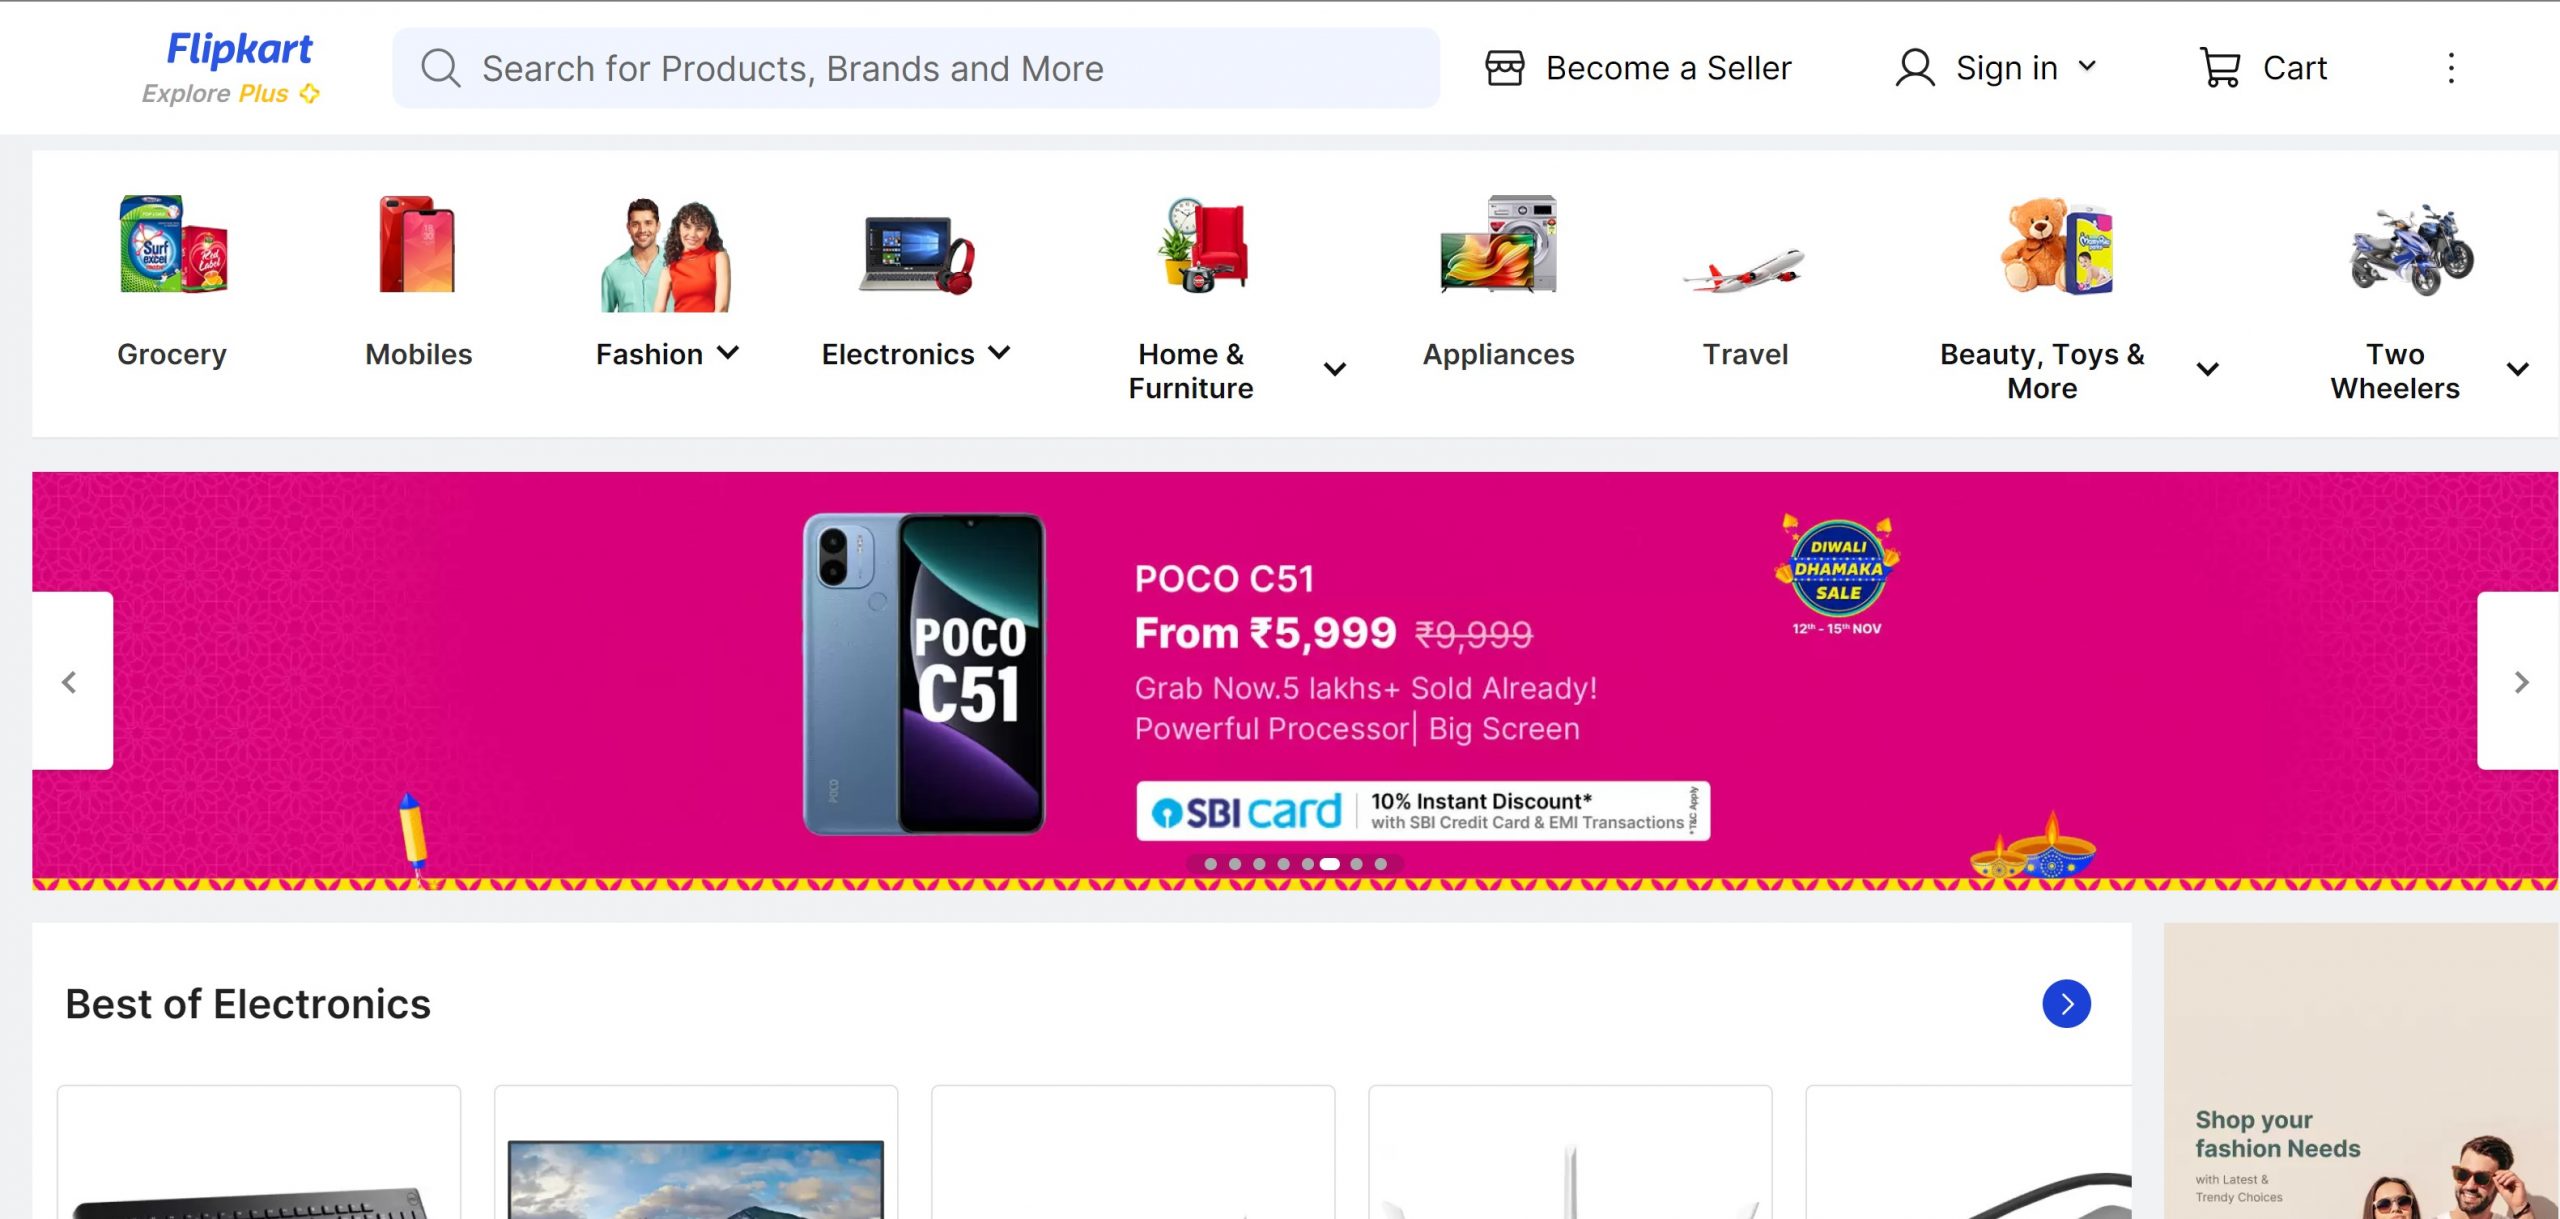Click the Best of Electronics next arrow

tap(2066, 1004)
